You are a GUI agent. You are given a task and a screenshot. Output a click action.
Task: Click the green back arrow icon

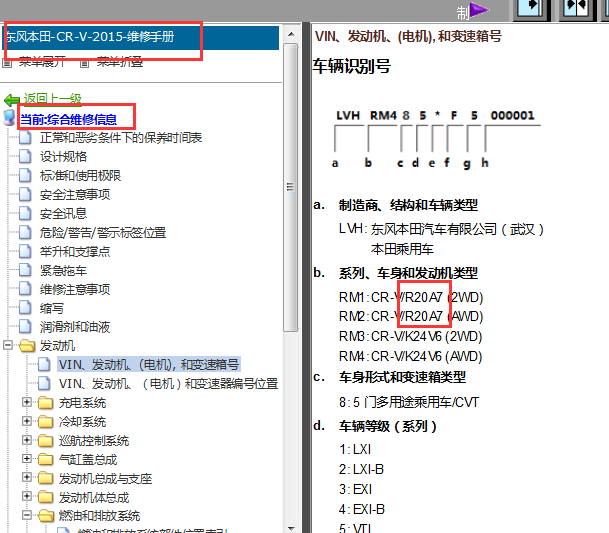pyautogui.click(x=12, y=100)
